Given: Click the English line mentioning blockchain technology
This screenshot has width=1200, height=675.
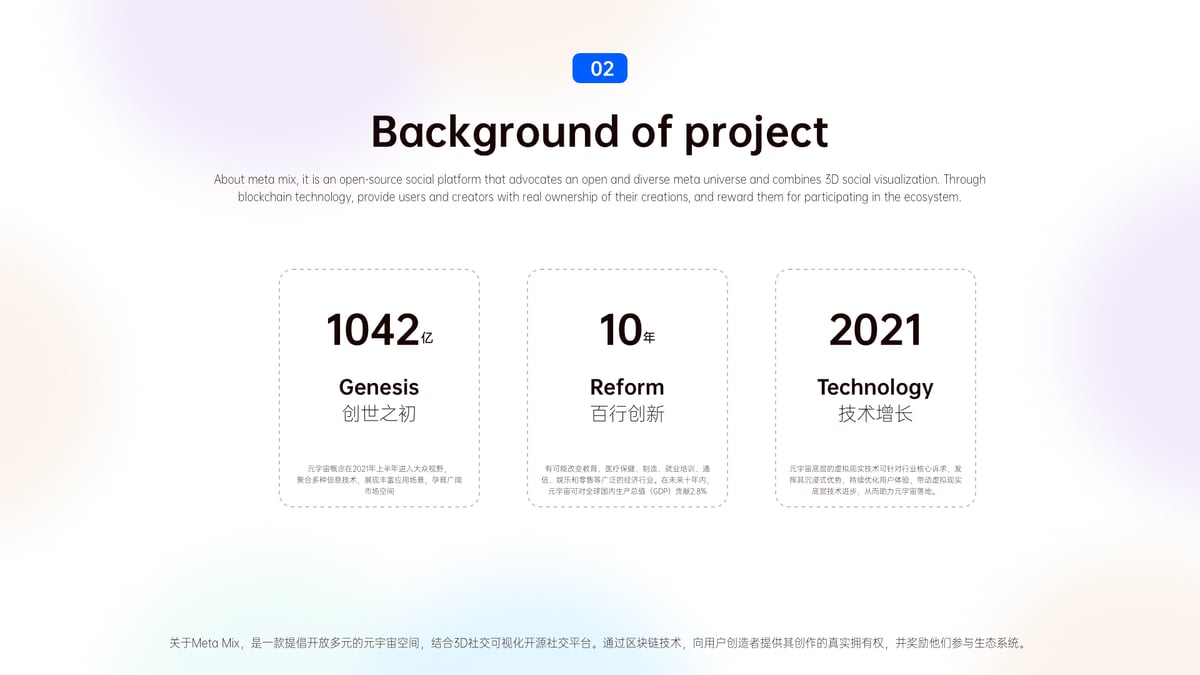Looking at the screenshot, I should pos(600,197).
